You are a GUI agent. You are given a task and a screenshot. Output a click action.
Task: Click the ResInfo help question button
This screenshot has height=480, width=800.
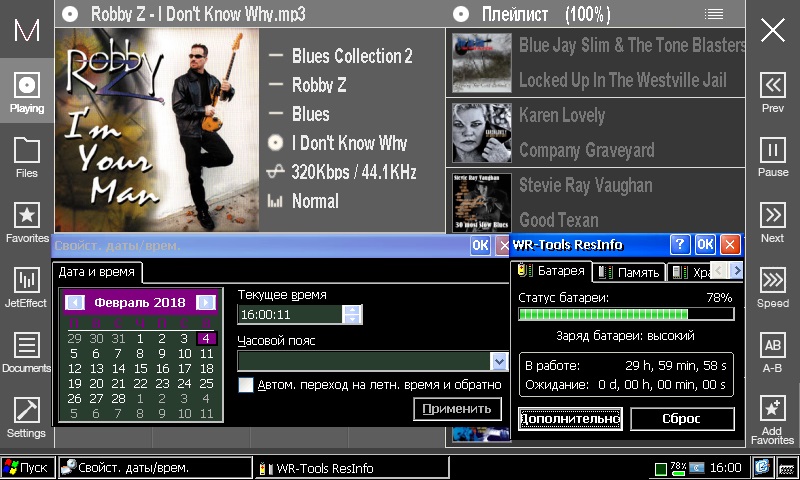[680, 245]
